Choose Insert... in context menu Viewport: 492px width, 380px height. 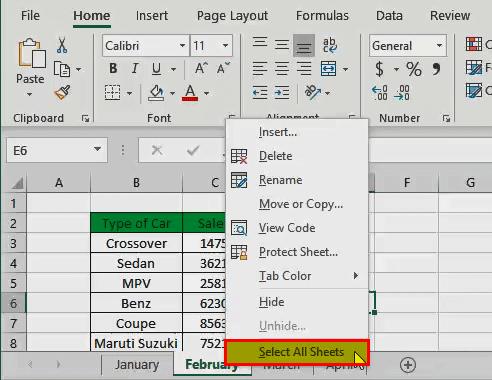pyautogui.click(x=297, y=132)
